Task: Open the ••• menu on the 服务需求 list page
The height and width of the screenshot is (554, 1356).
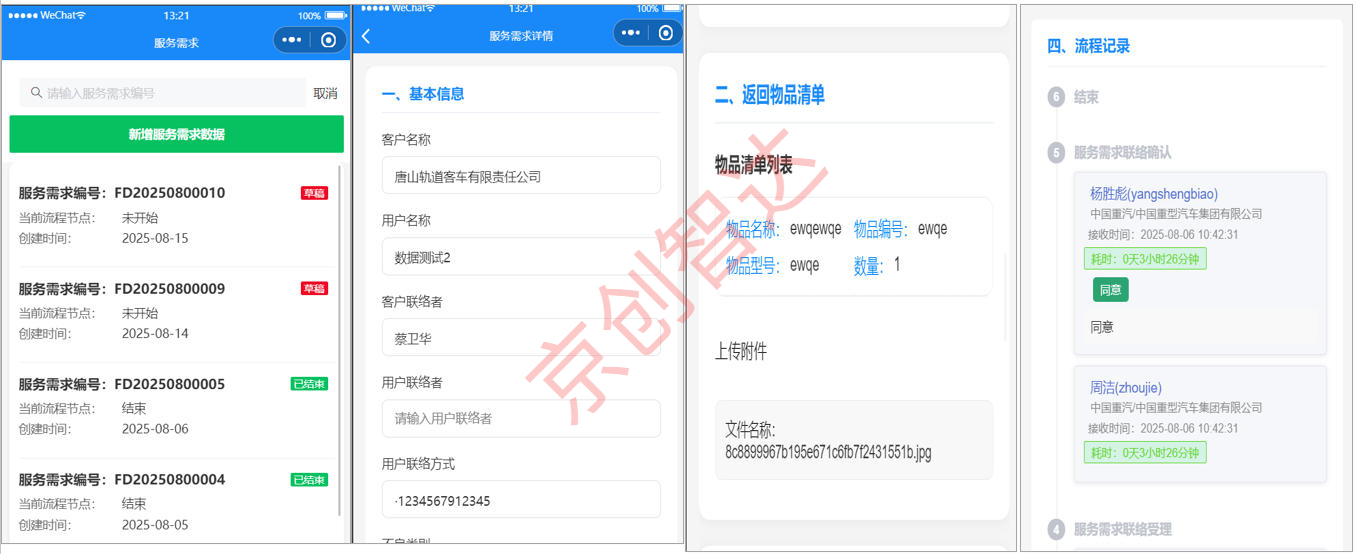Action: (x=292, y=40)
